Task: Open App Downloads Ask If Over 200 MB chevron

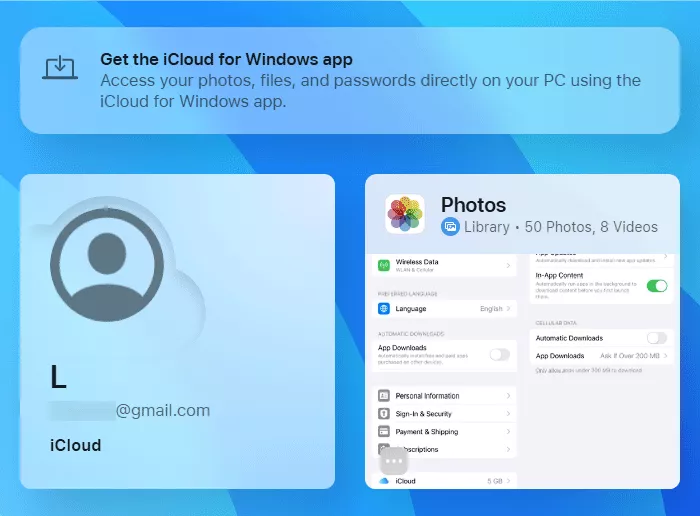Action: tap(665, 356)
